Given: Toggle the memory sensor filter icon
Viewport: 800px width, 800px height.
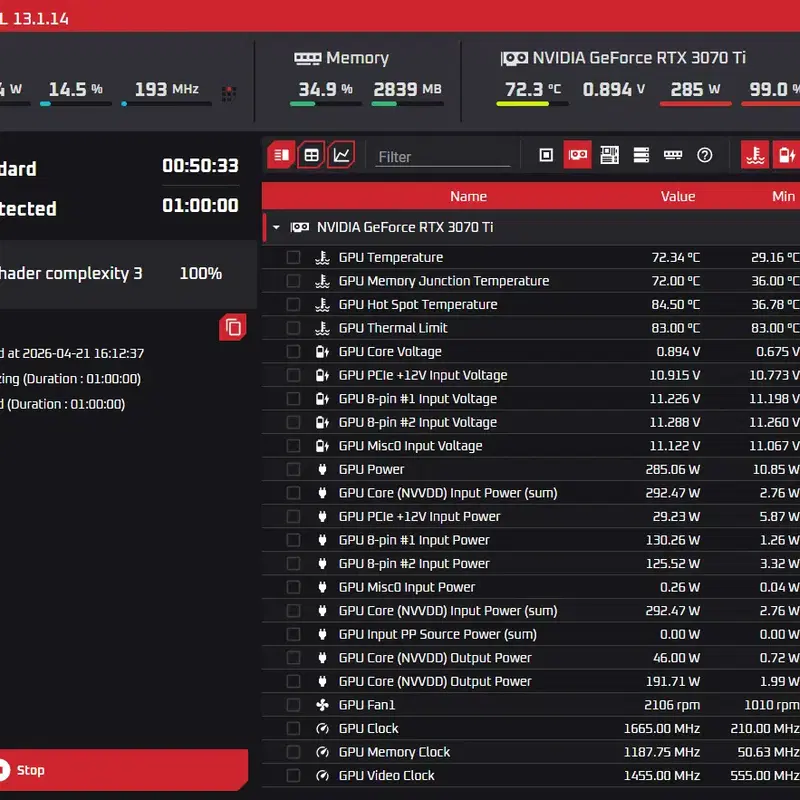Looking at the screenshot, I should click(672, 155).
